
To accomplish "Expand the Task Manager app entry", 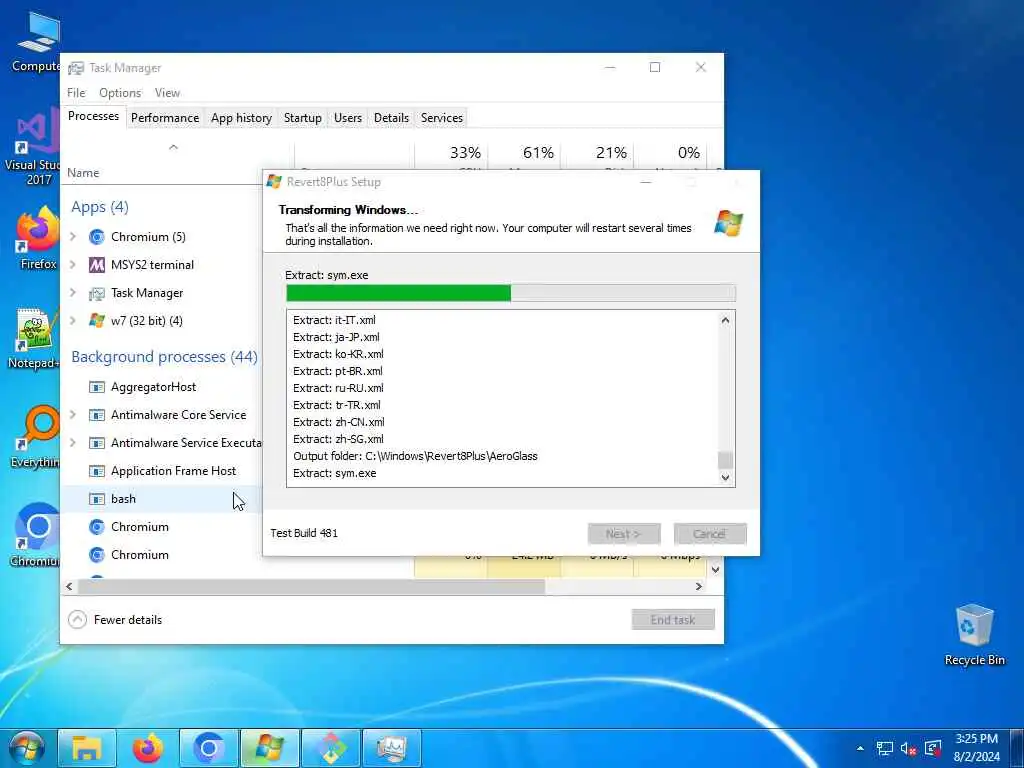I will tap(73, 293).
